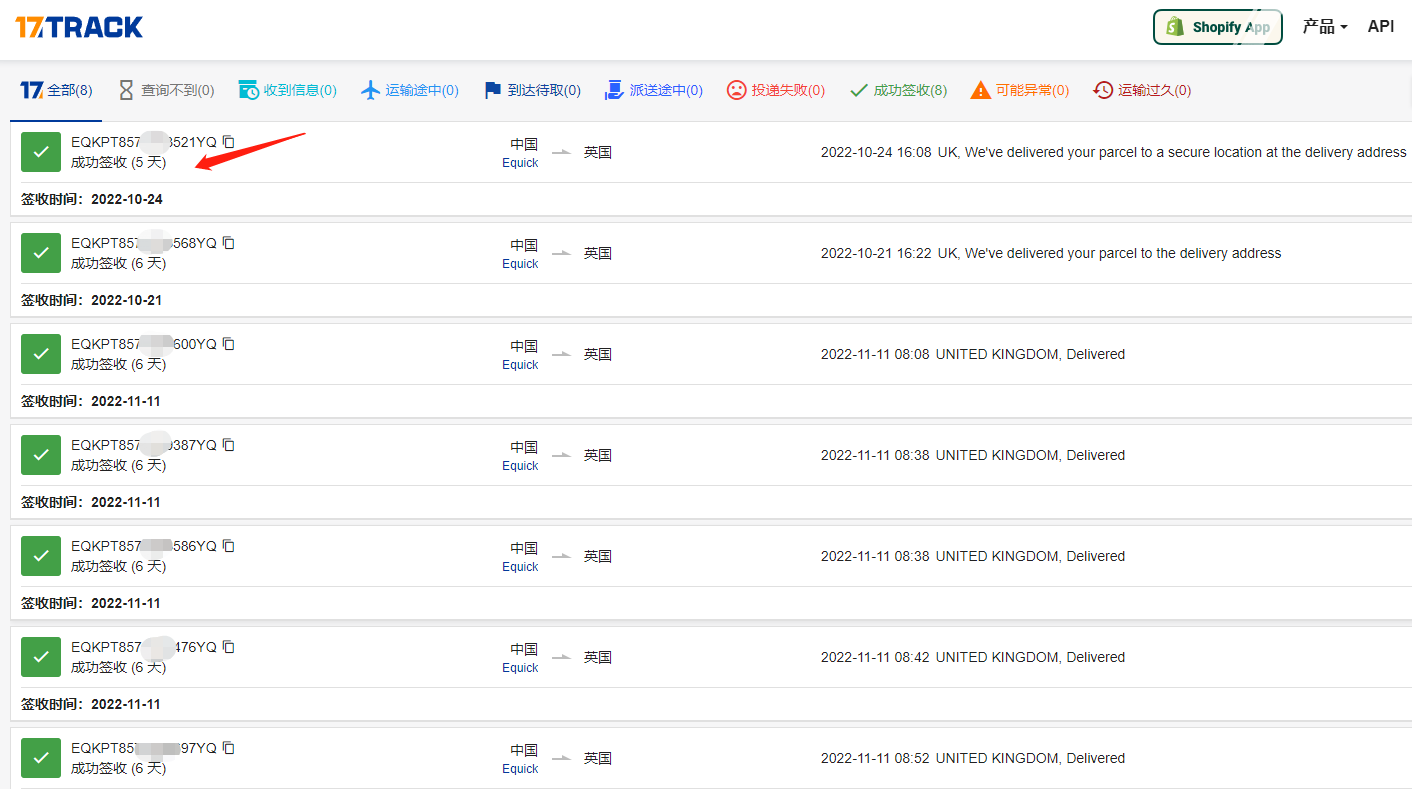Toggle green checkmark on first parcel
This screenshot has width=1412, height=789.
pos(41,152)
